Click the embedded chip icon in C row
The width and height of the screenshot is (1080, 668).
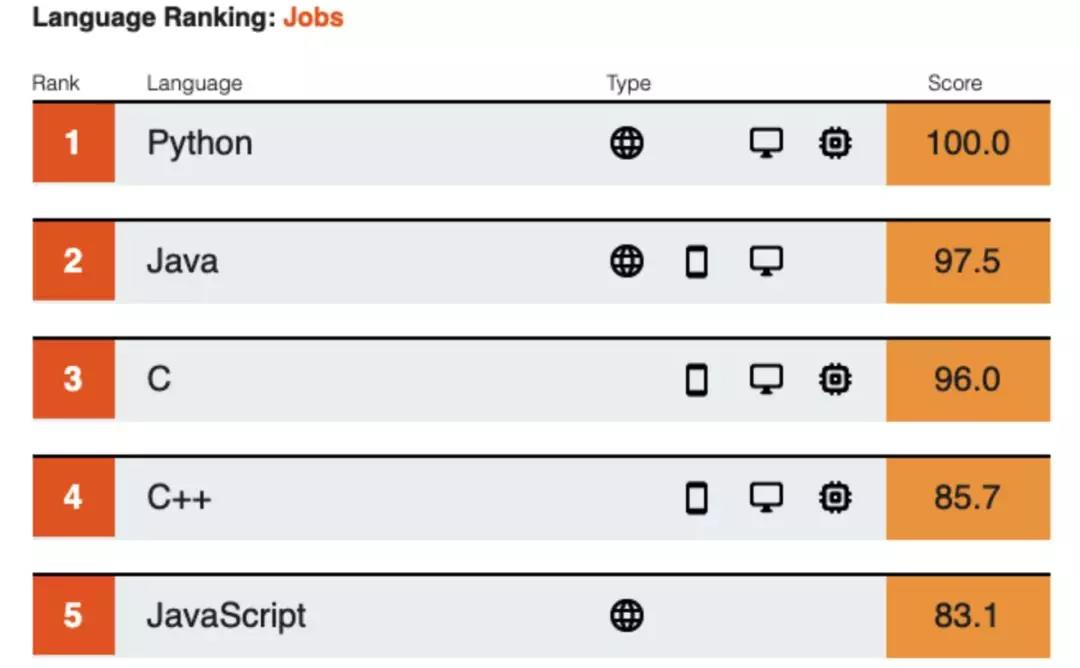[x=835, y=380]
